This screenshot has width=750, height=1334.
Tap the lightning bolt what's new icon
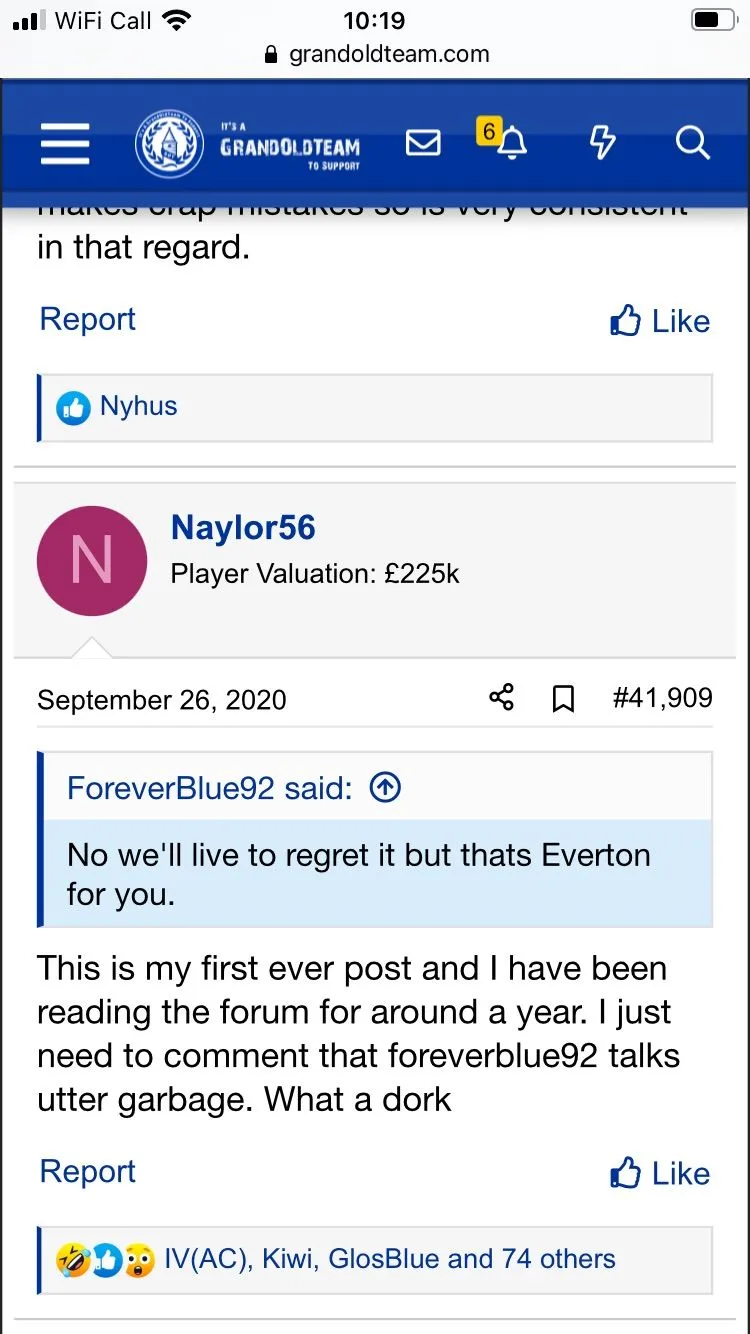pyautogui.click(x=602, y=144)
